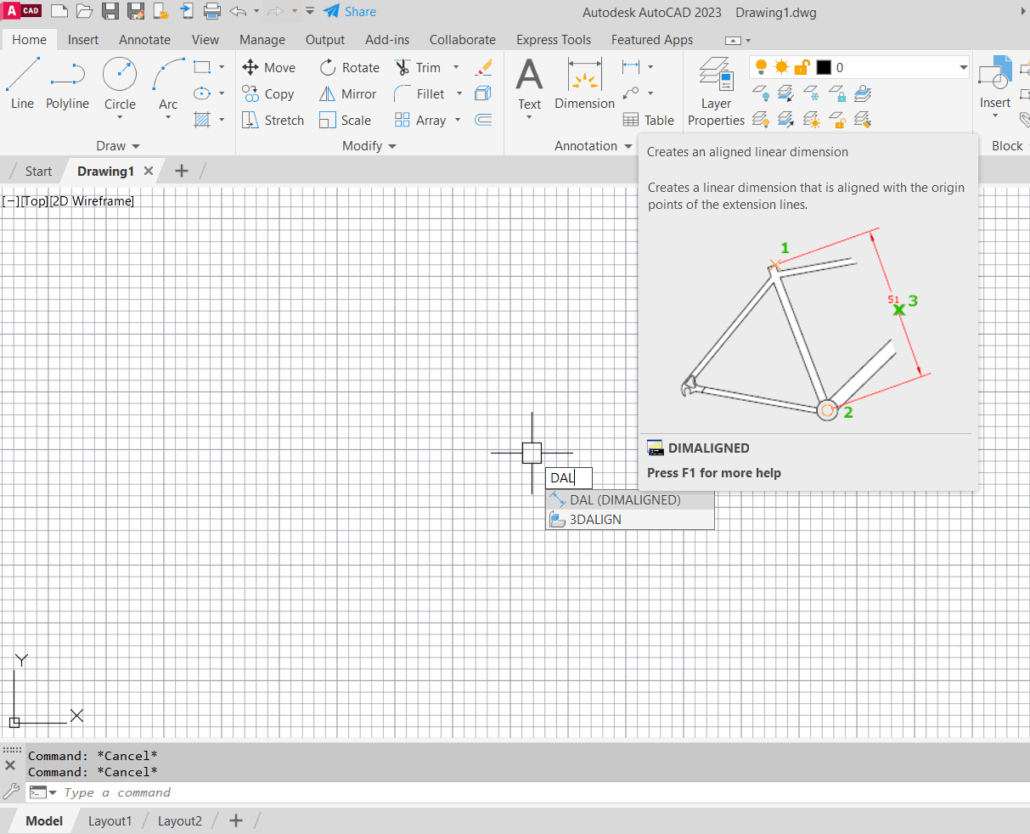This screenshot has width=1030, height=834.
Task: Open the Layout1 tab
Action: 110,821
